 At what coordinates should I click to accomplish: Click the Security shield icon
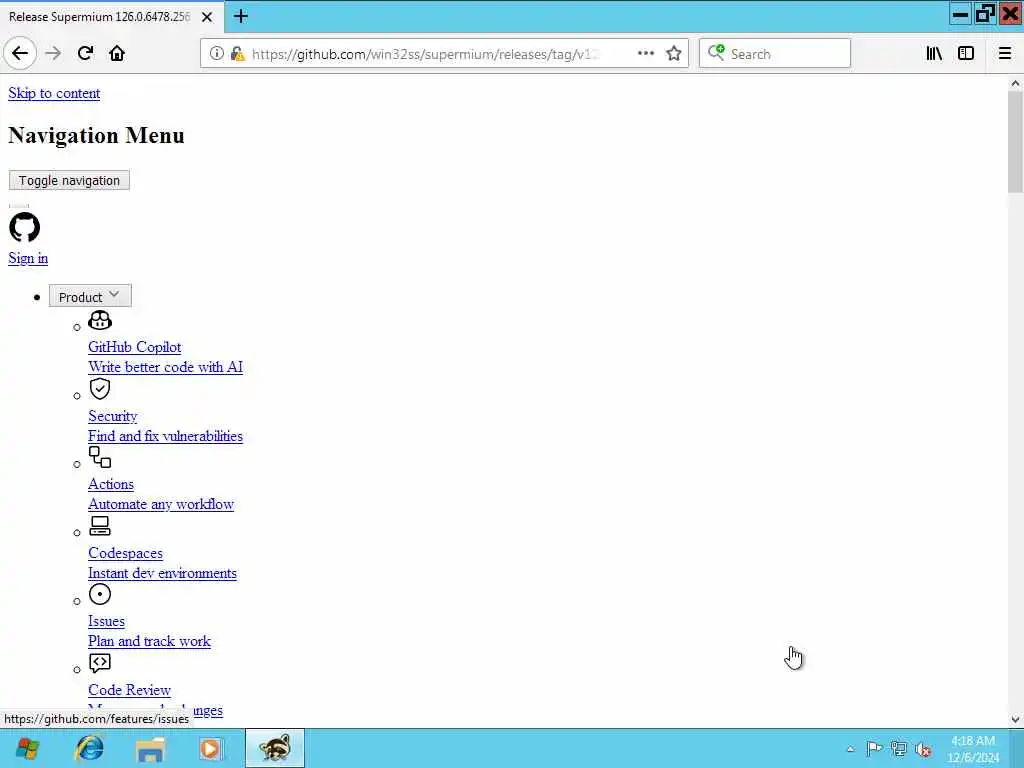[100, 389]
